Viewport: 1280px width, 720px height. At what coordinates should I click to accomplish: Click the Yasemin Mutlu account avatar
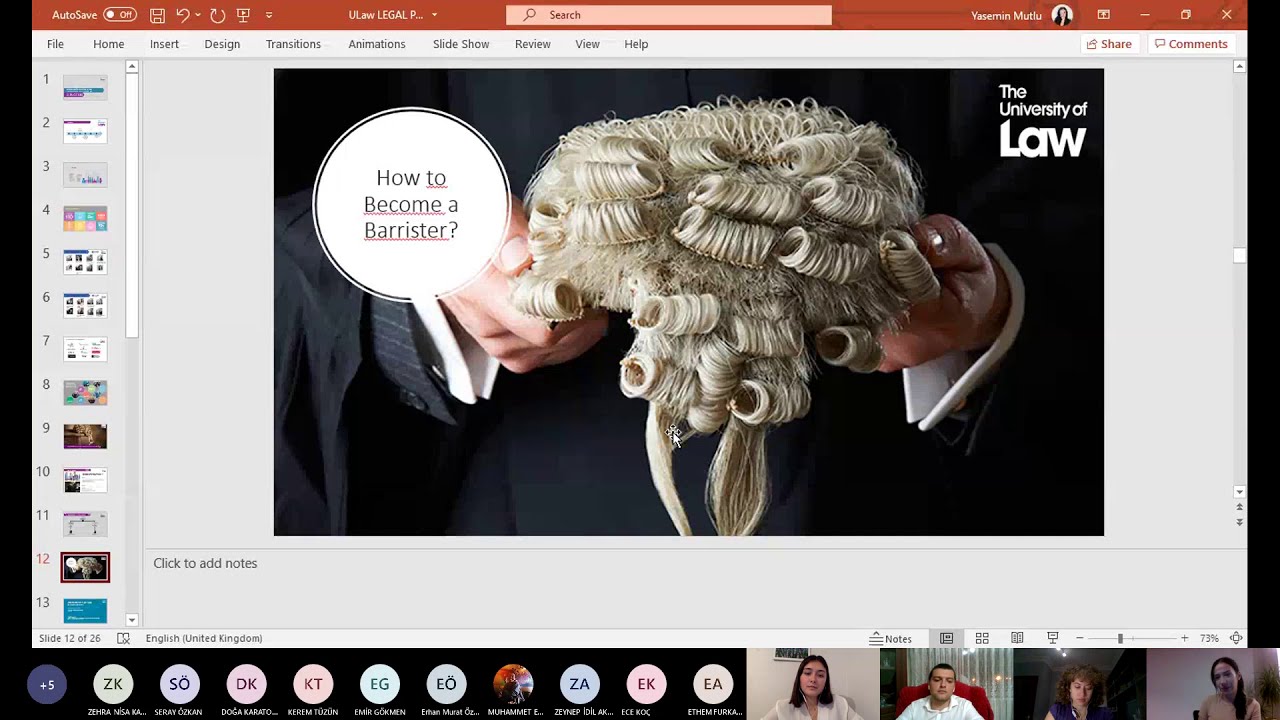(x=1062, y=15)
